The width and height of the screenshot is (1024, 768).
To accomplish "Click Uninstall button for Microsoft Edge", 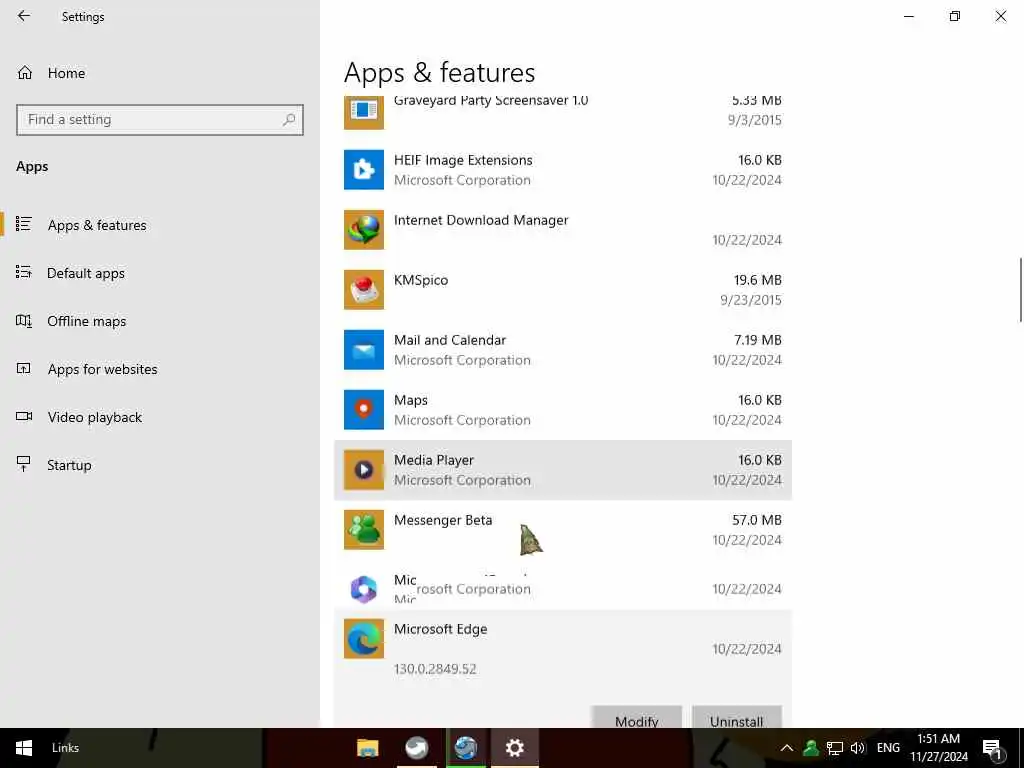I will pos(737,717).
